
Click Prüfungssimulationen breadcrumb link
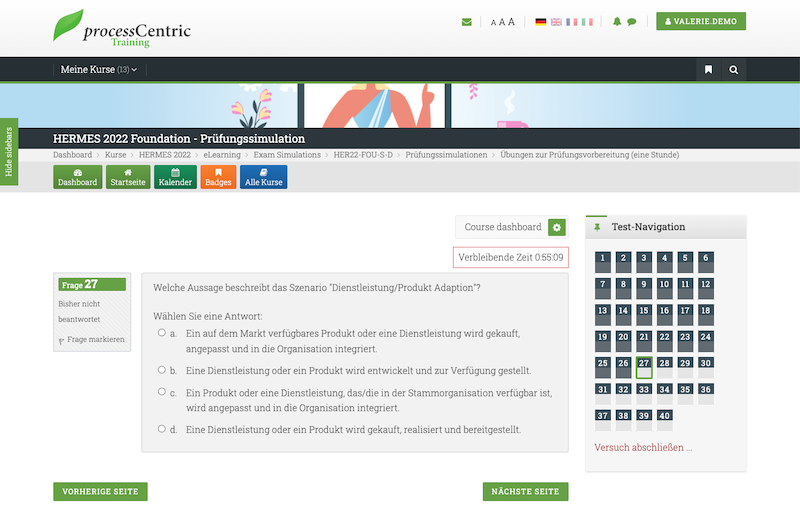pos(446,155)
